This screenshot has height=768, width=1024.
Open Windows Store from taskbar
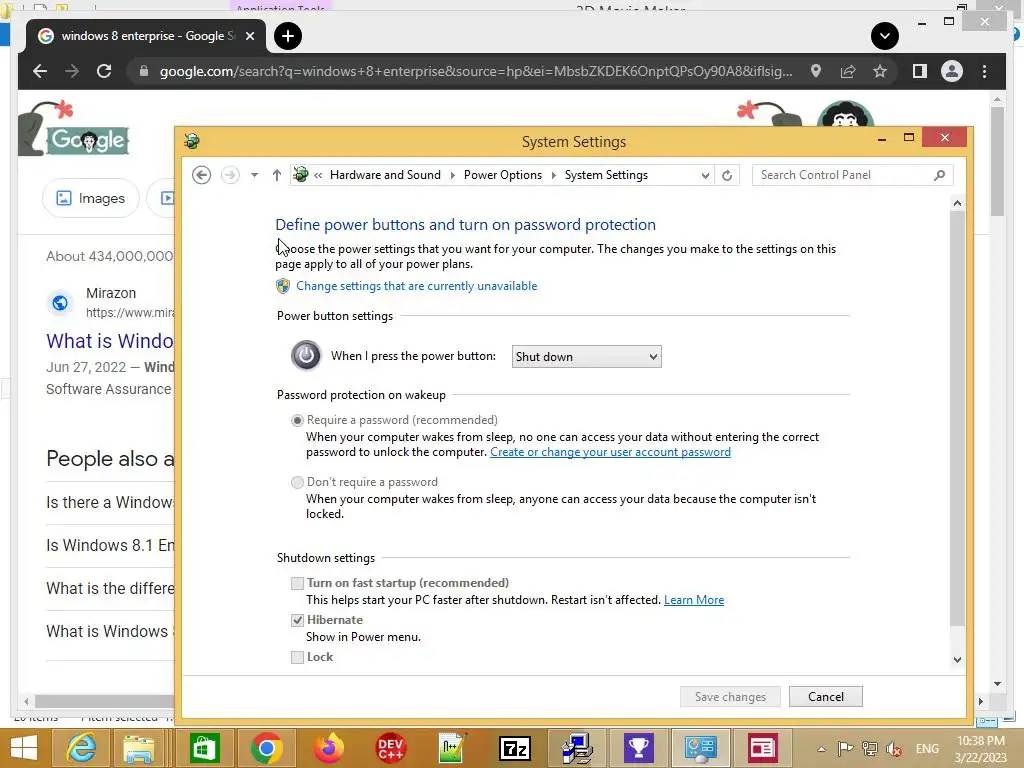[x=204, y=748]
